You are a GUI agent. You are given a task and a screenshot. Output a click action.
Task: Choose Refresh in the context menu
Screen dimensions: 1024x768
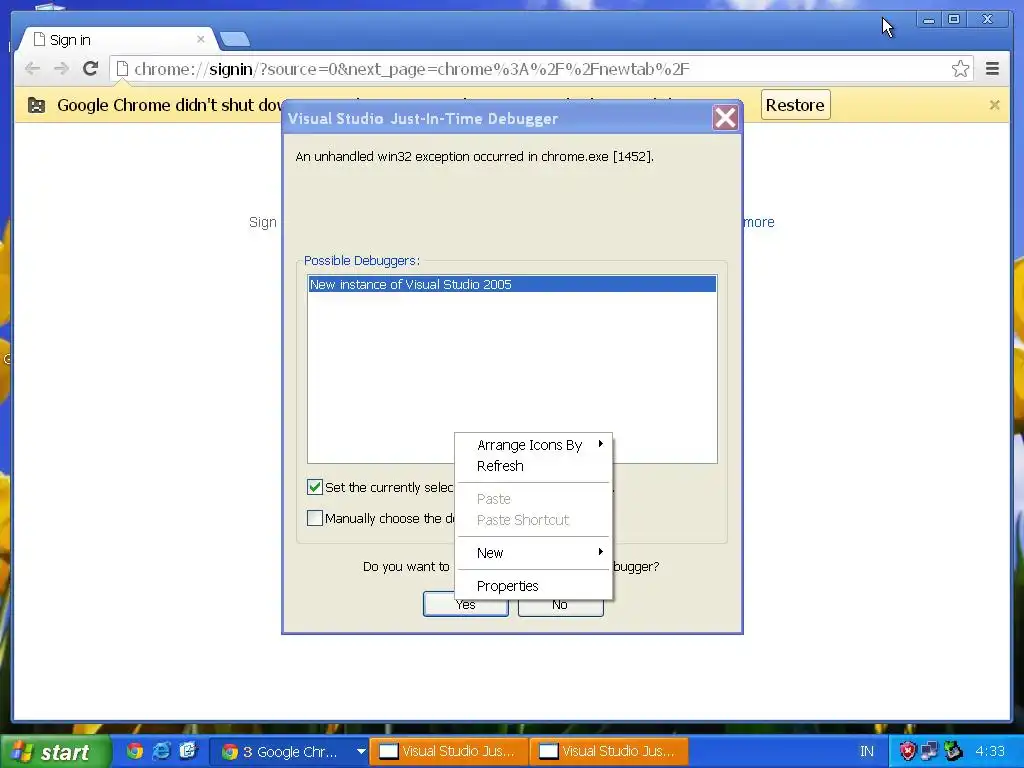[534, 466]
